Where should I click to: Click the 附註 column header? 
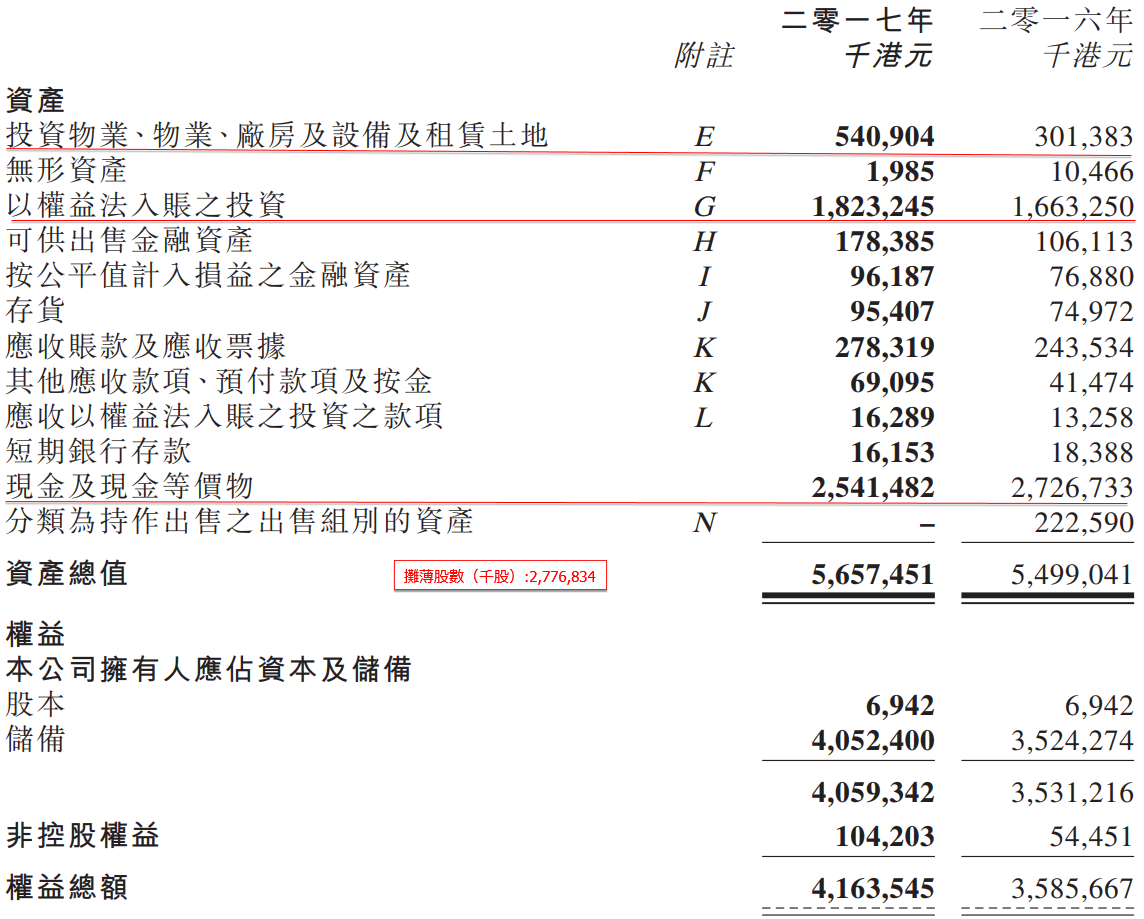[704, 56]
